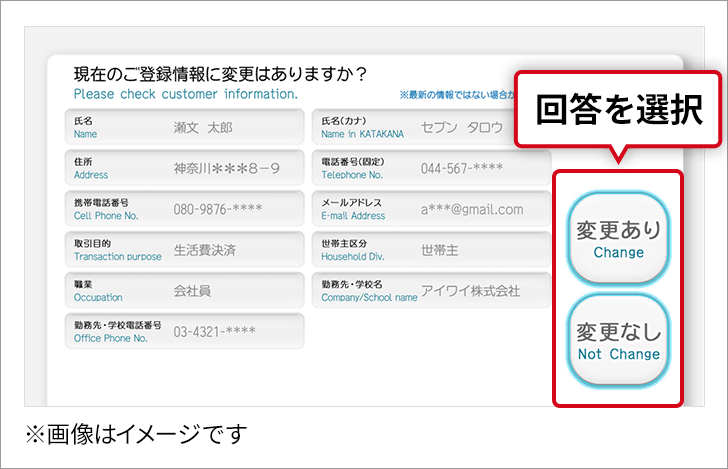Viewport: 728px width, 469px height.
Task: Select the Company/School name field
Action: (x=431, y=291)
